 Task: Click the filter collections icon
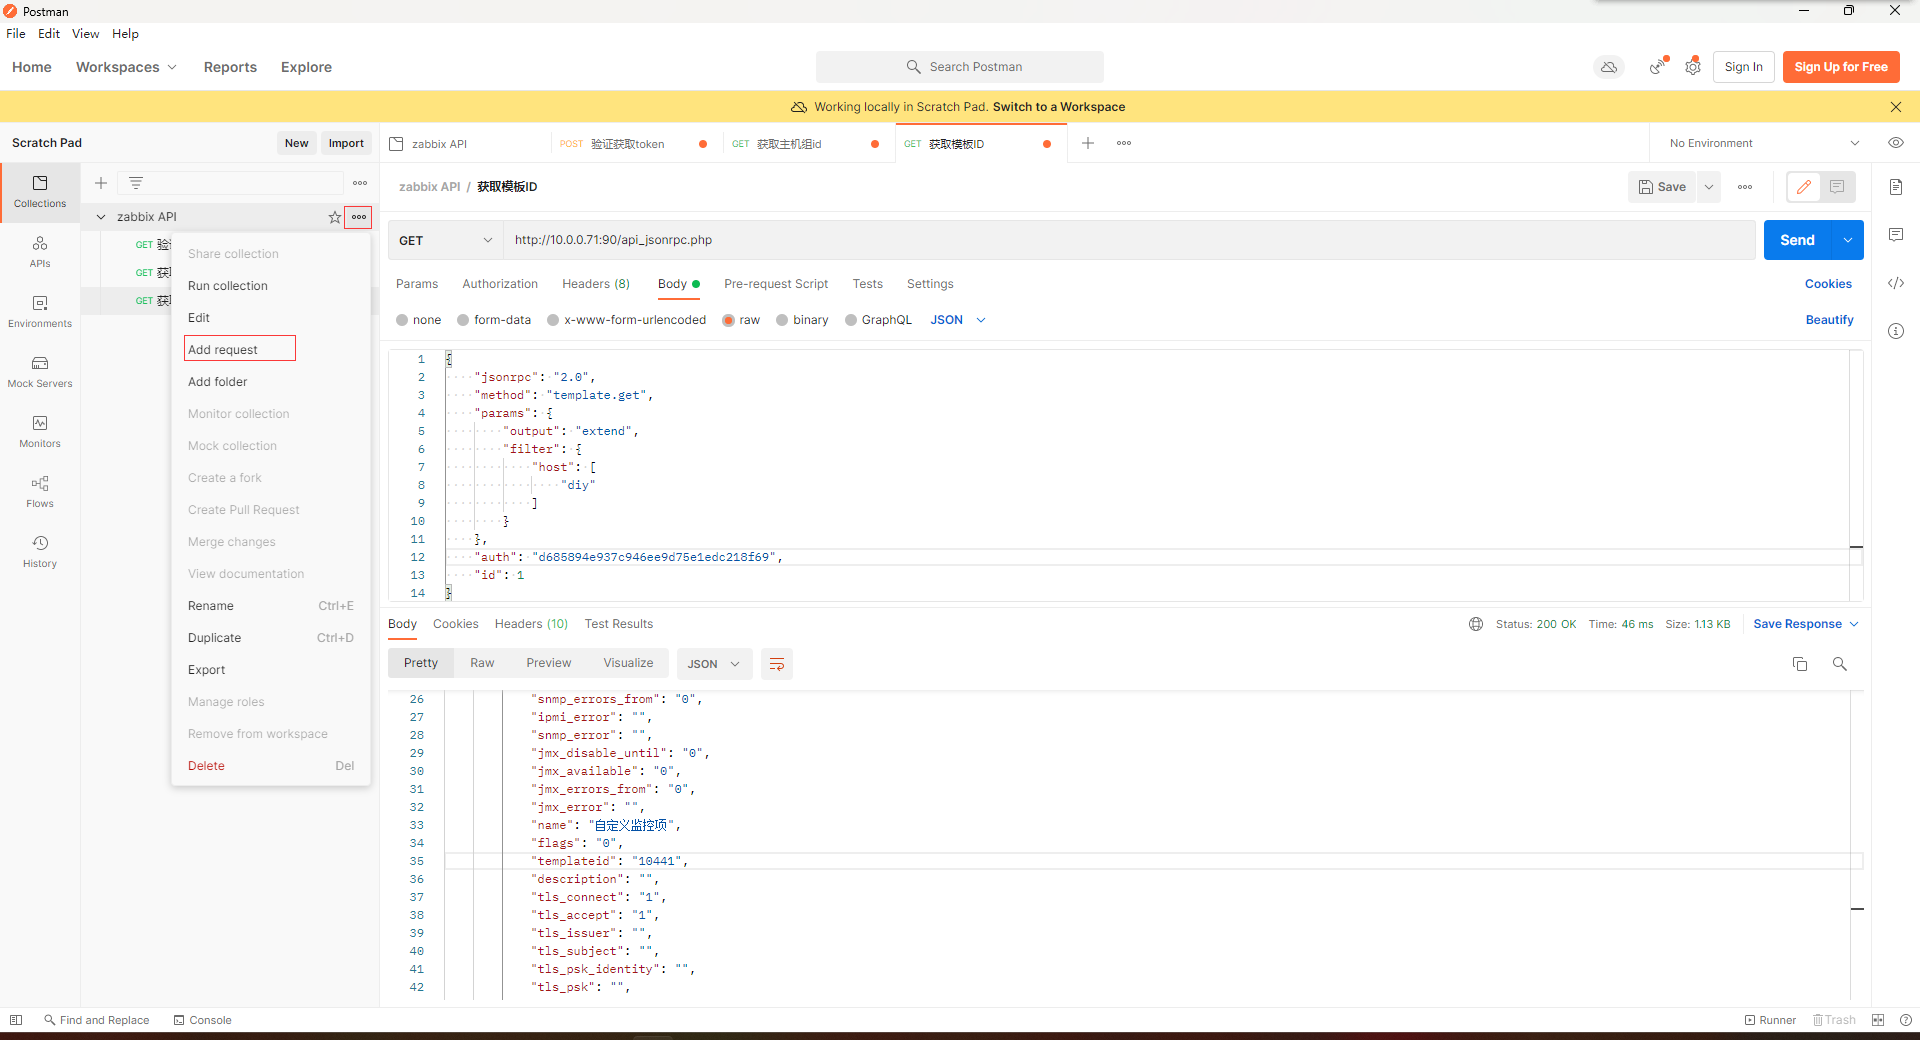[136, 183]
